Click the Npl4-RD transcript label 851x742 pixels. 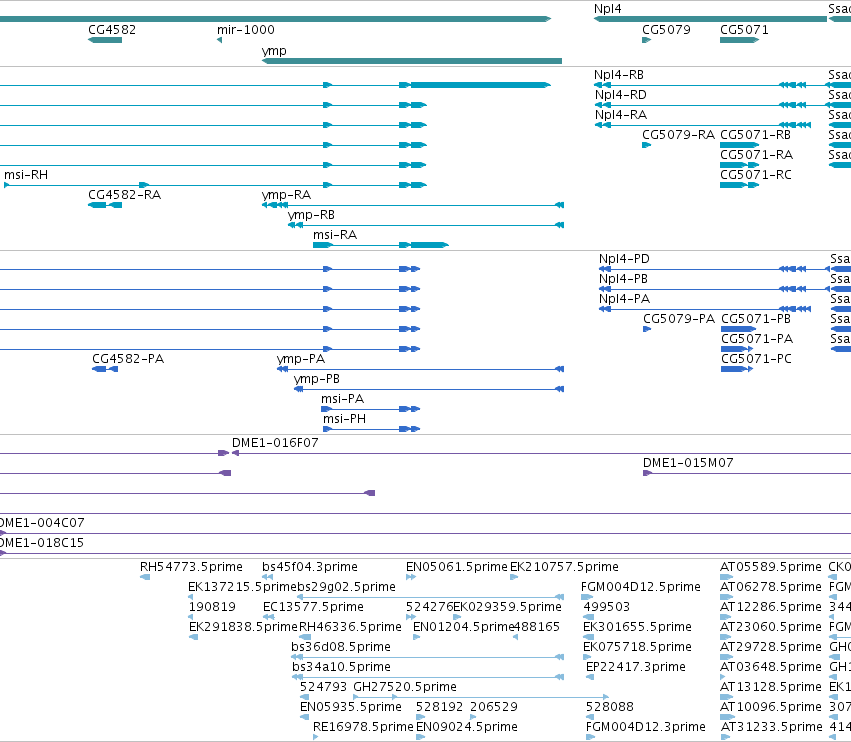point(620,94)
